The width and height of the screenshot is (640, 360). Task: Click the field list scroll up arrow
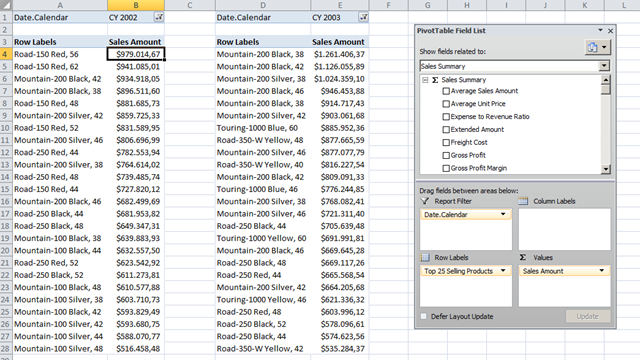[x=606, y=80]
